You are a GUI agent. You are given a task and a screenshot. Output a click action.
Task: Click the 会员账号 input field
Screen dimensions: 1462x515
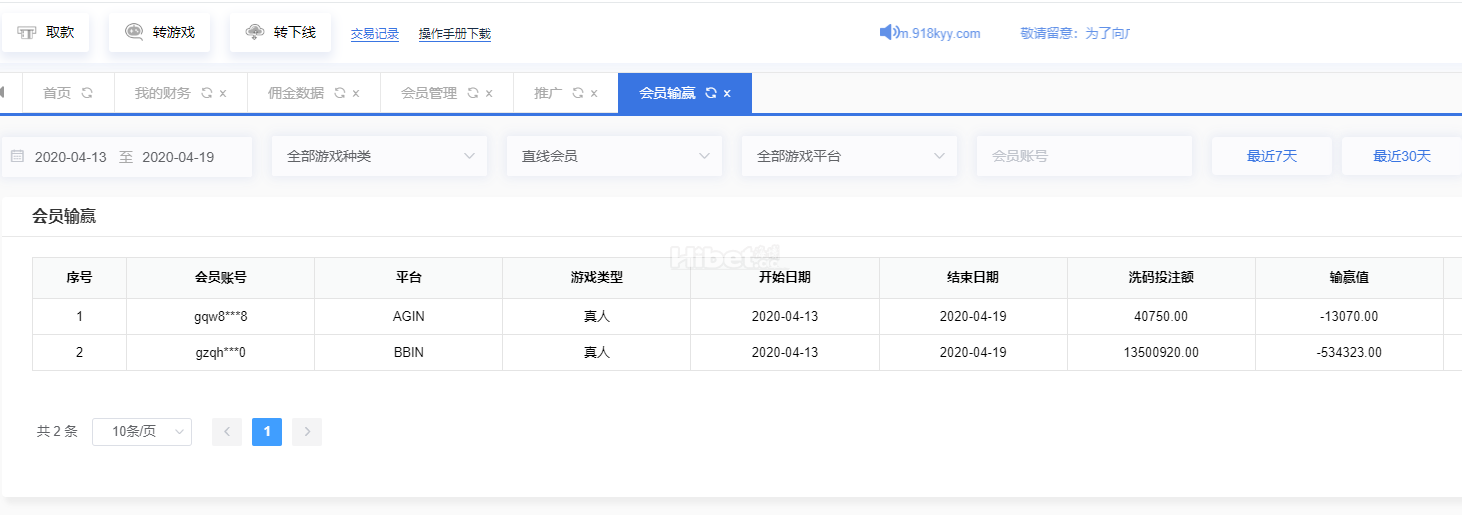(x=1084, y=157)
